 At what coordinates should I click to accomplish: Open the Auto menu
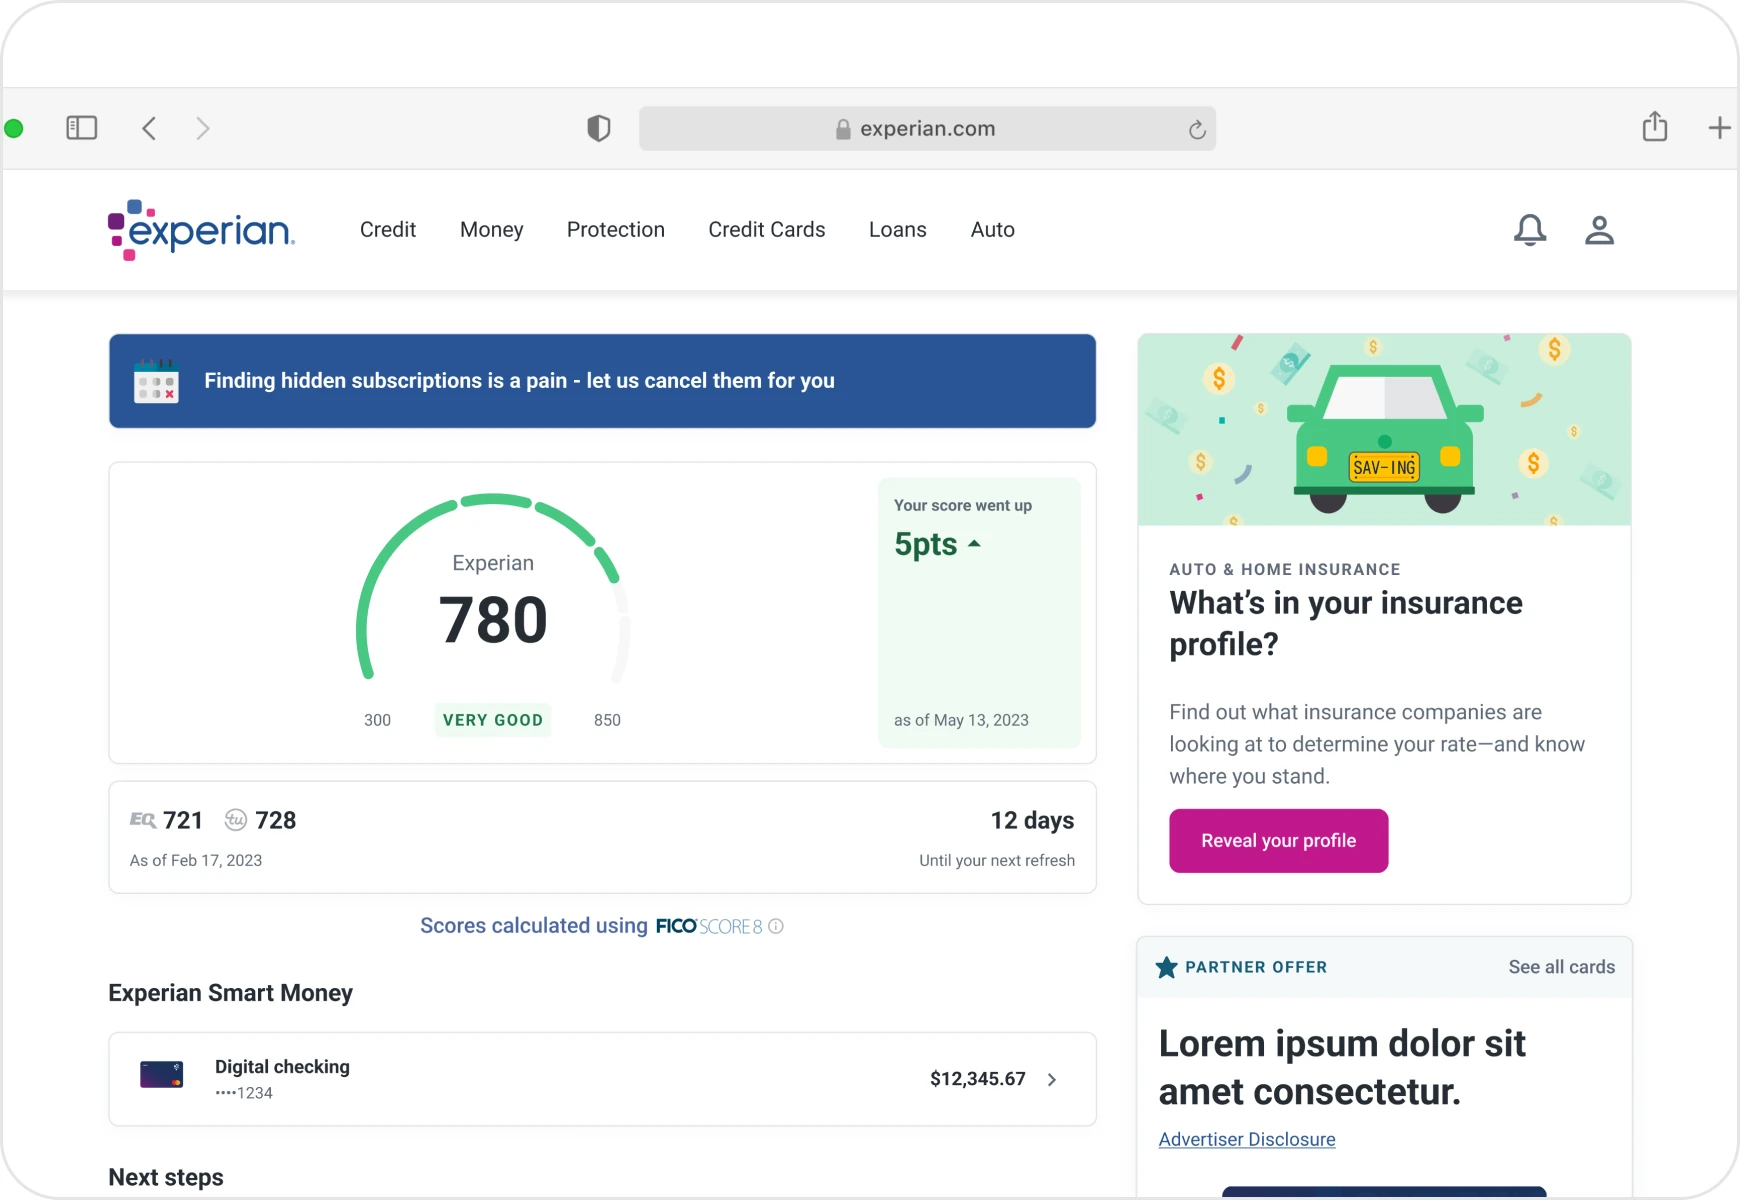click(x=993, y=230)
